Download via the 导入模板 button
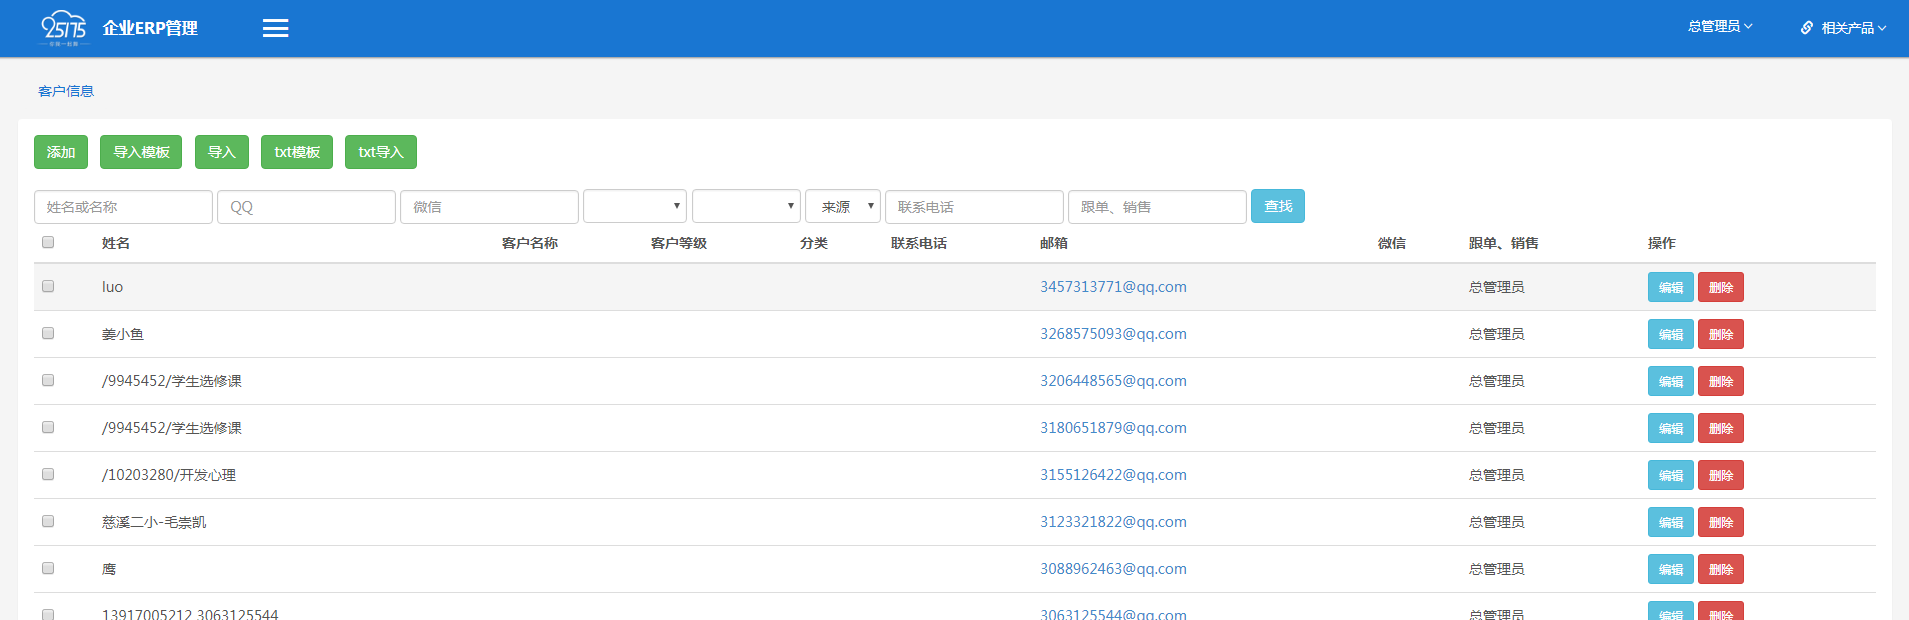 coord(141,152)
